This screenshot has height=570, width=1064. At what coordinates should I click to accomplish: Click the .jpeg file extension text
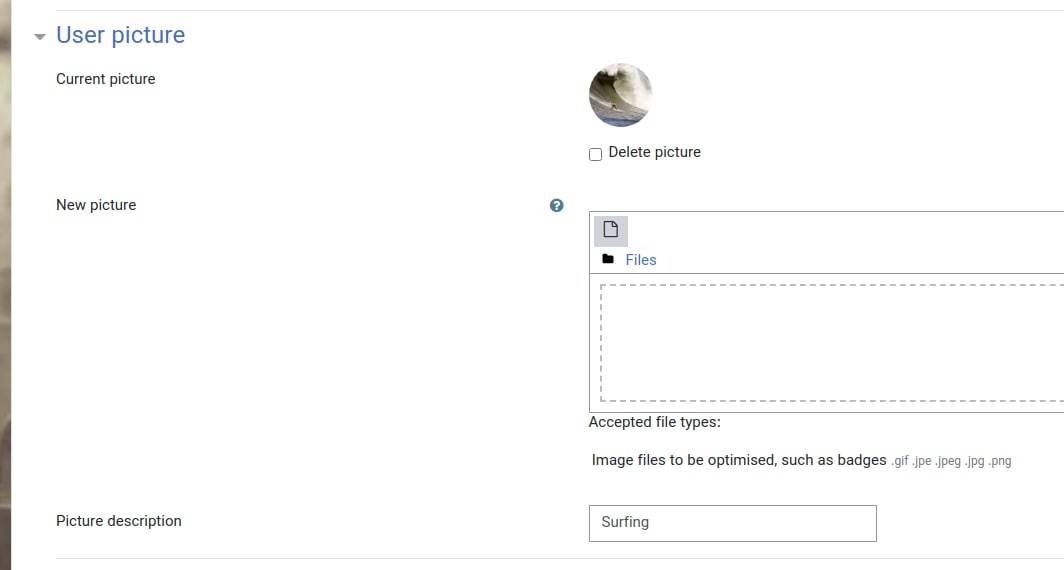[948, 461]
